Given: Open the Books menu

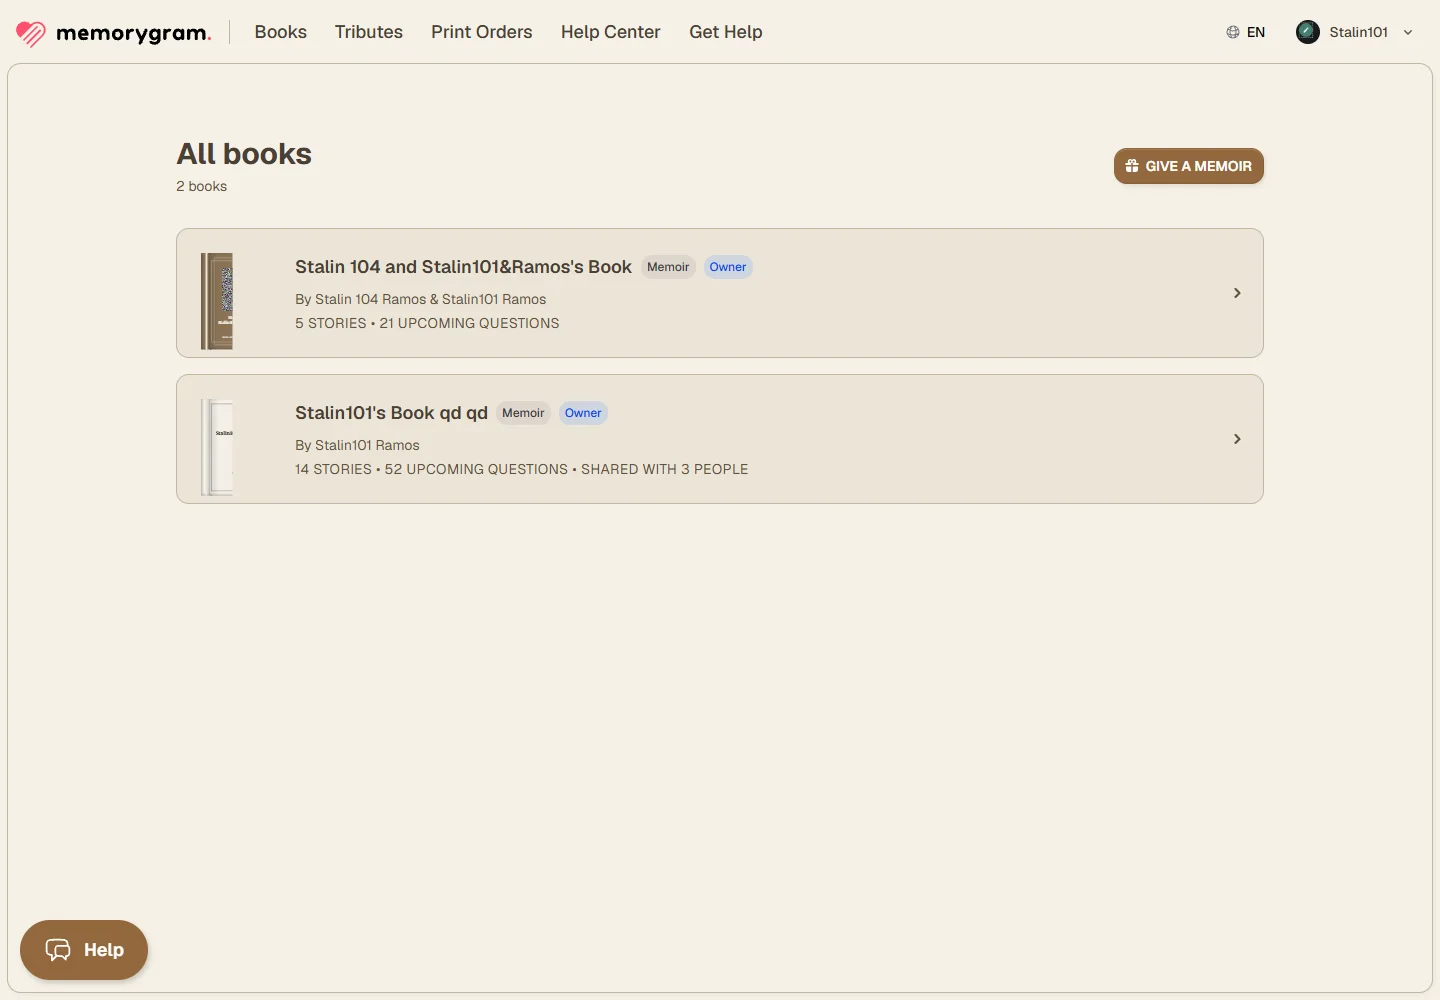Looking at the screenshot, I should click(x=281, y=32).
